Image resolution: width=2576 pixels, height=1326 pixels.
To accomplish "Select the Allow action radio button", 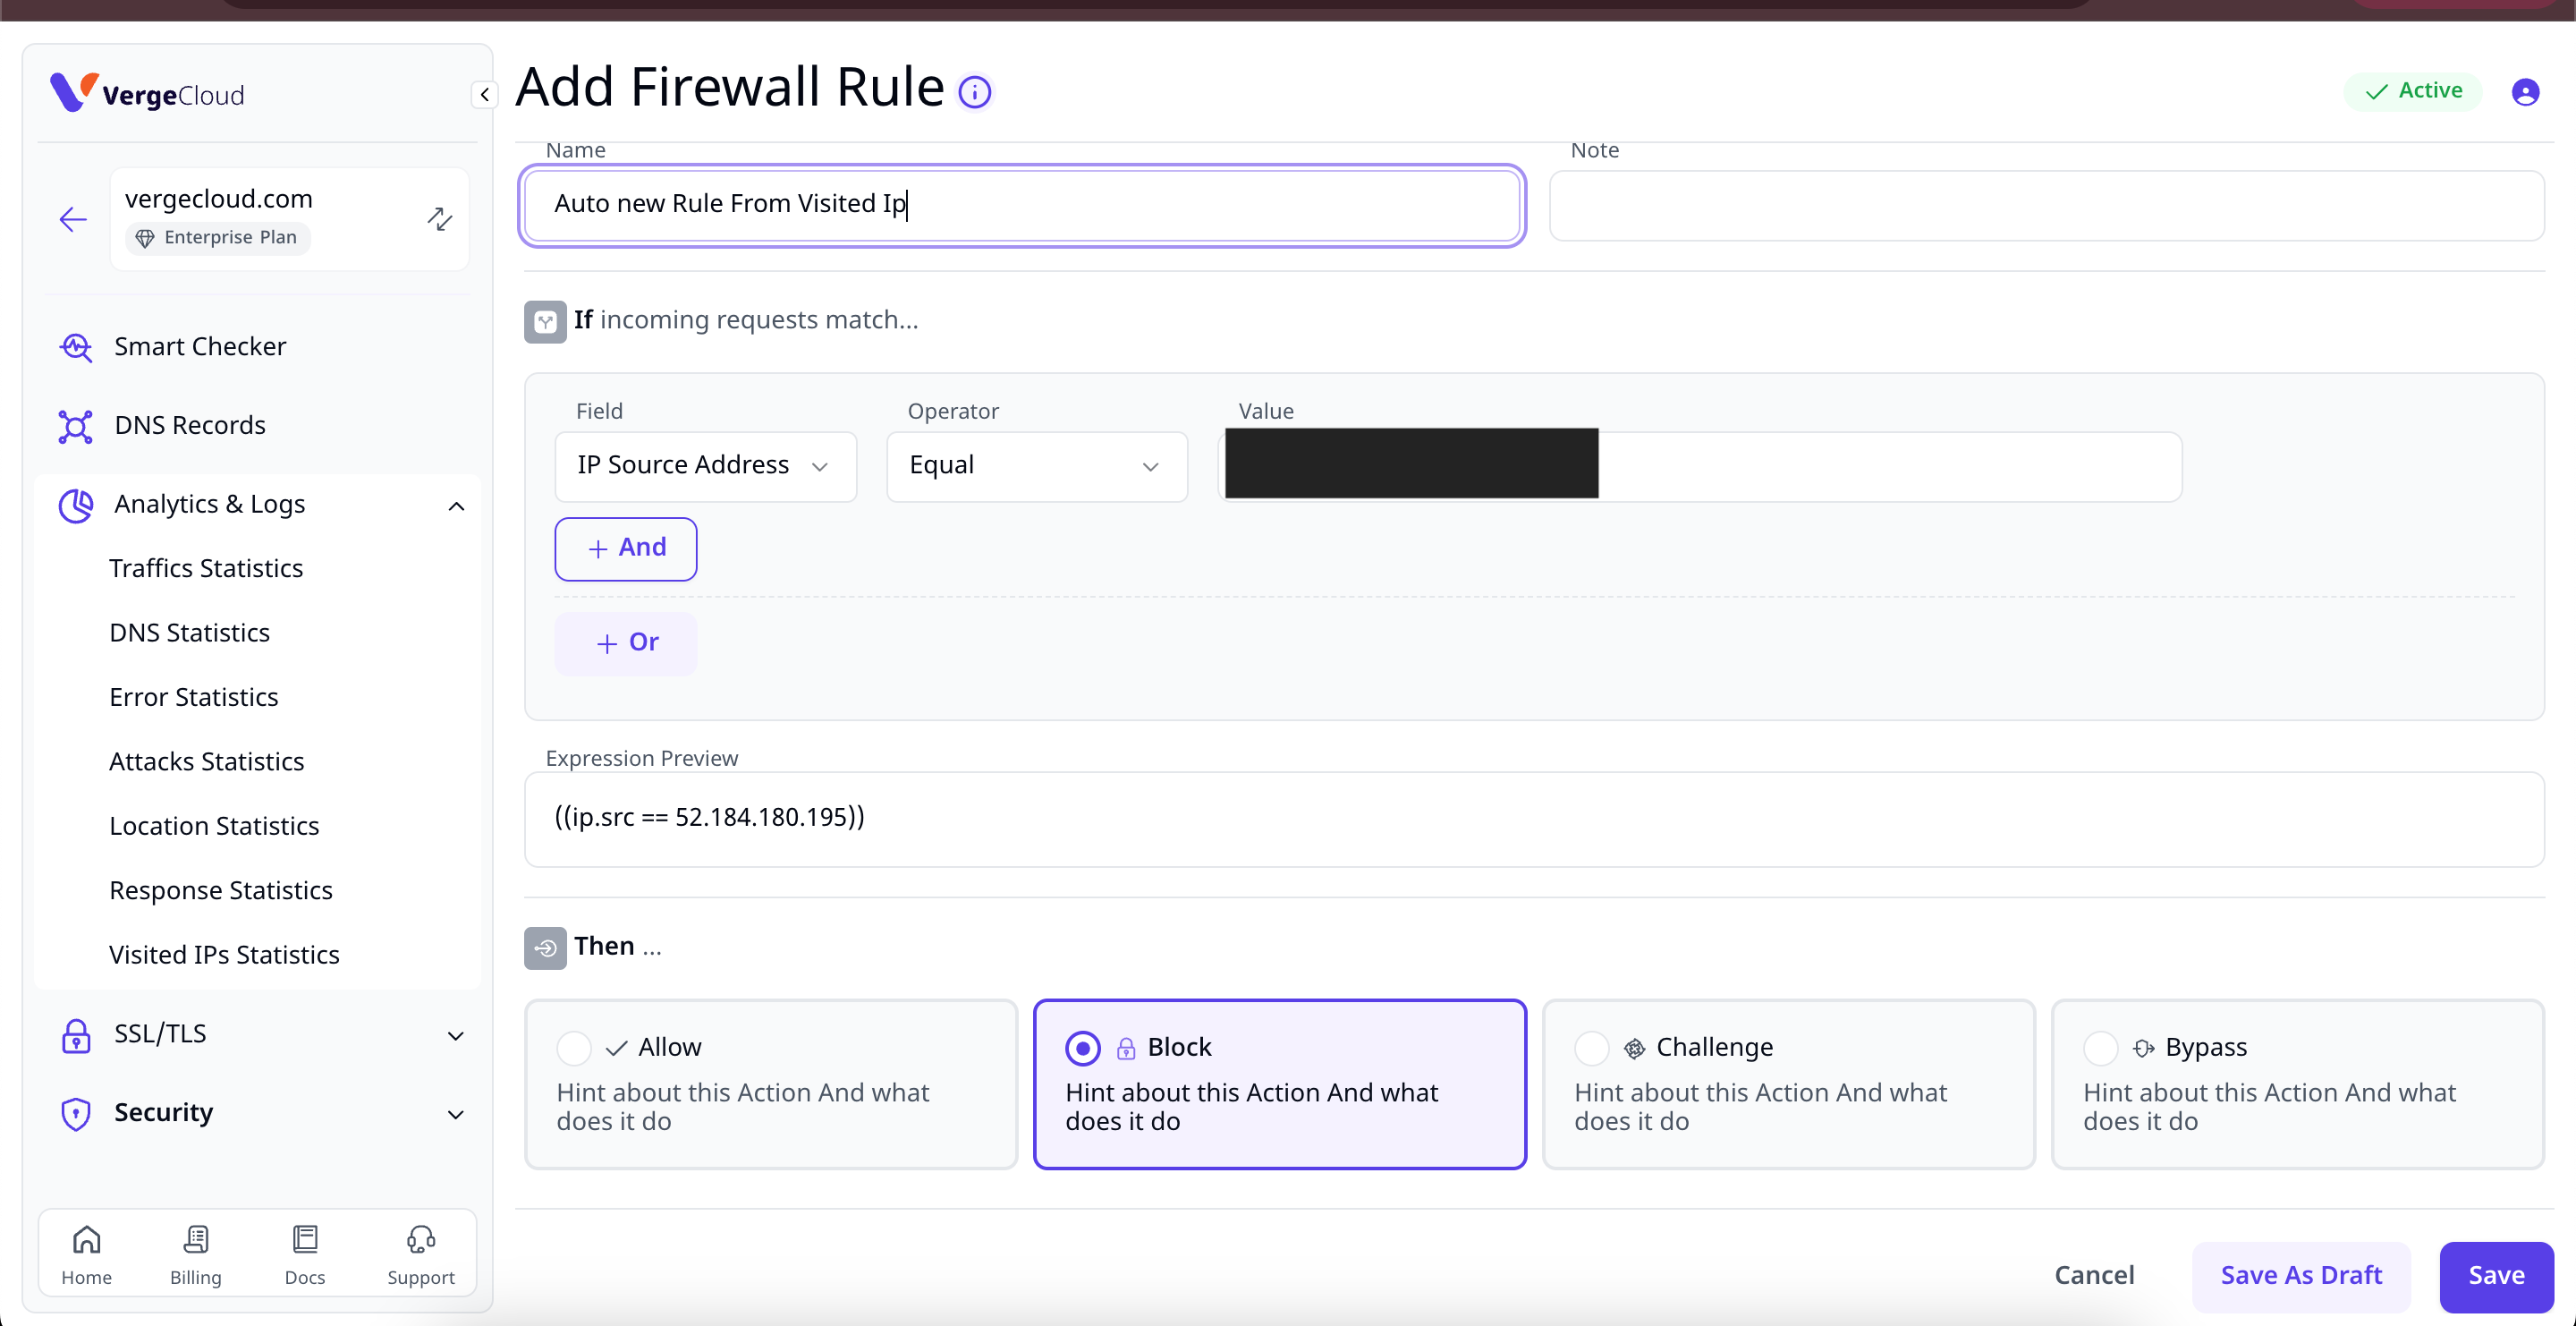I will (574, 1048).
